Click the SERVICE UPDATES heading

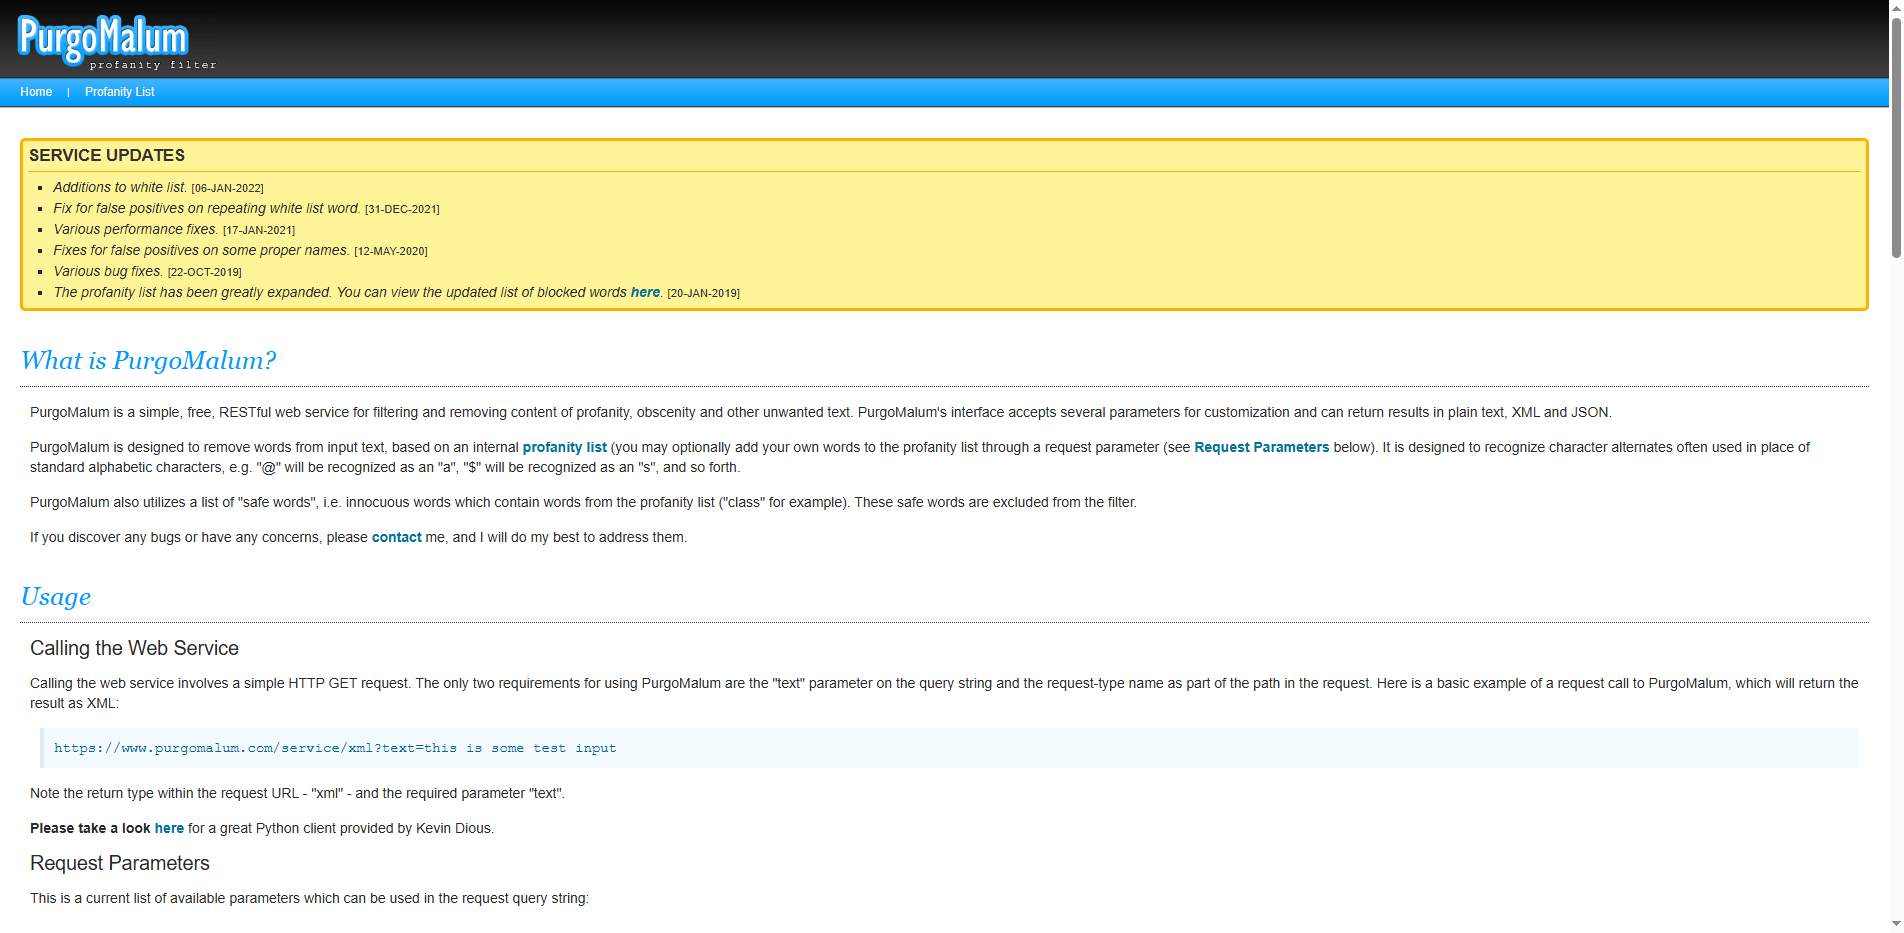(x=107, y=155)
